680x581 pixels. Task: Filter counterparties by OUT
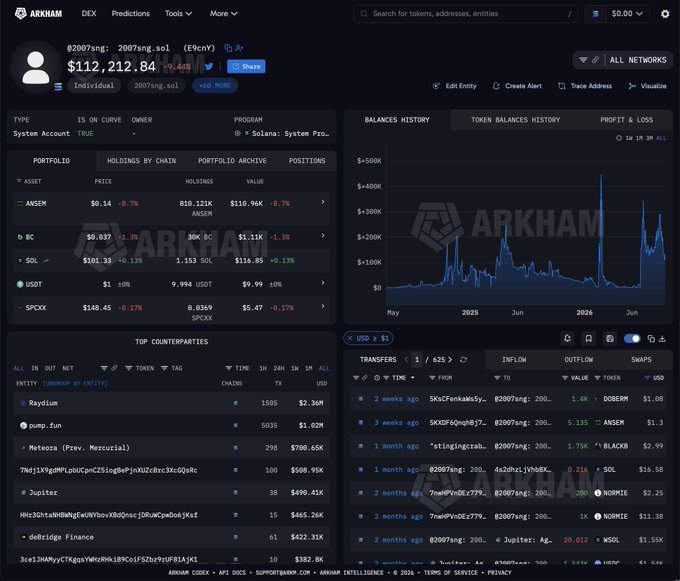(x=50, y=369)
